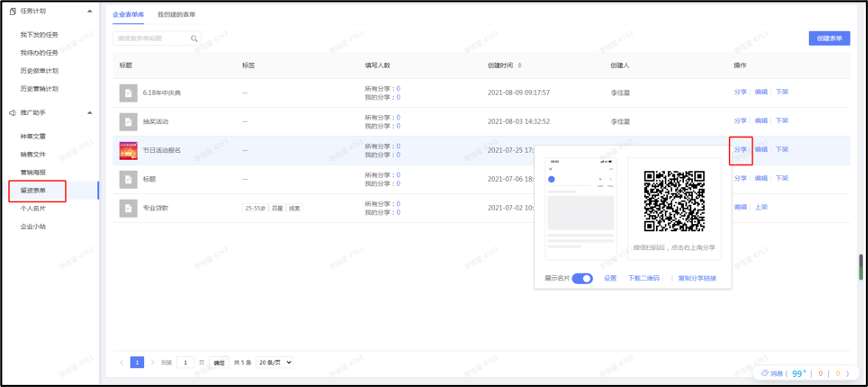Collapse the 推广助手 sidebar section
The height and width of the screenshot is (387, 868).
(90, 112)
